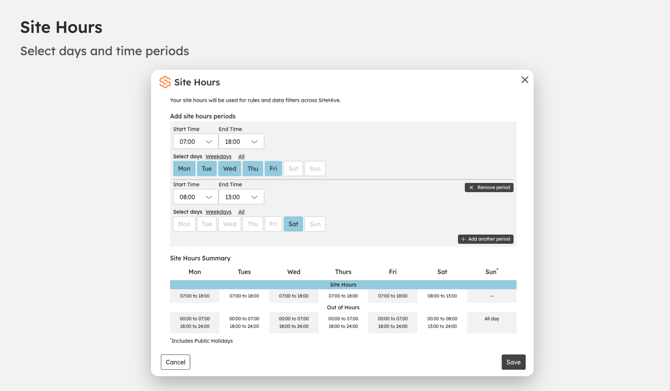670x391 pixels.
Task: Open second period End Time dropdown 13:00
Action: (x=241, y=197)
